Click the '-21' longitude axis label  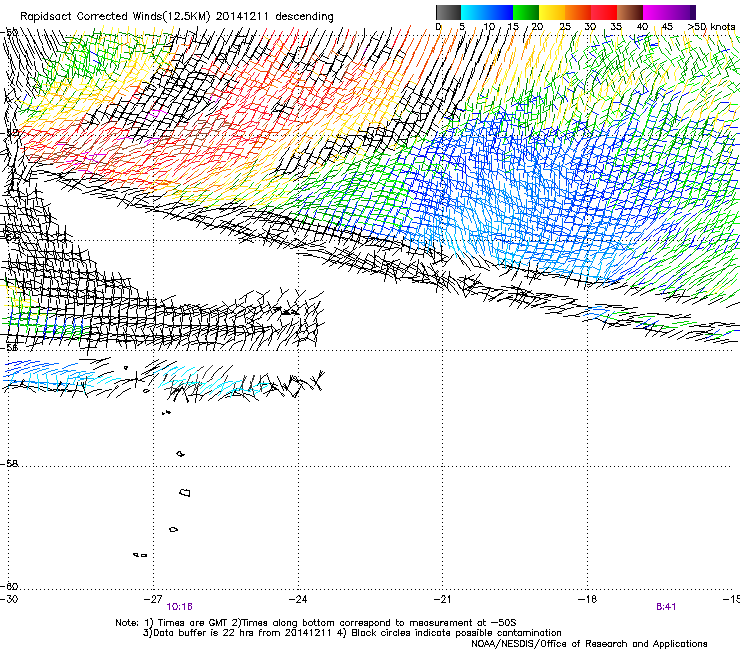442,599
